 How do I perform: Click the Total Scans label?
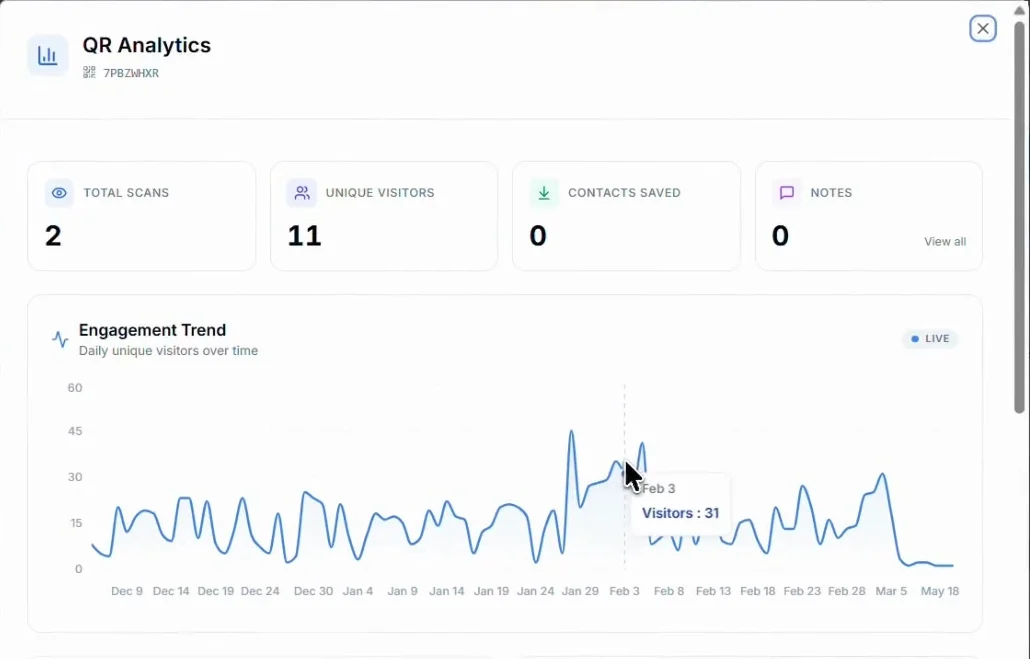point(126,193)
